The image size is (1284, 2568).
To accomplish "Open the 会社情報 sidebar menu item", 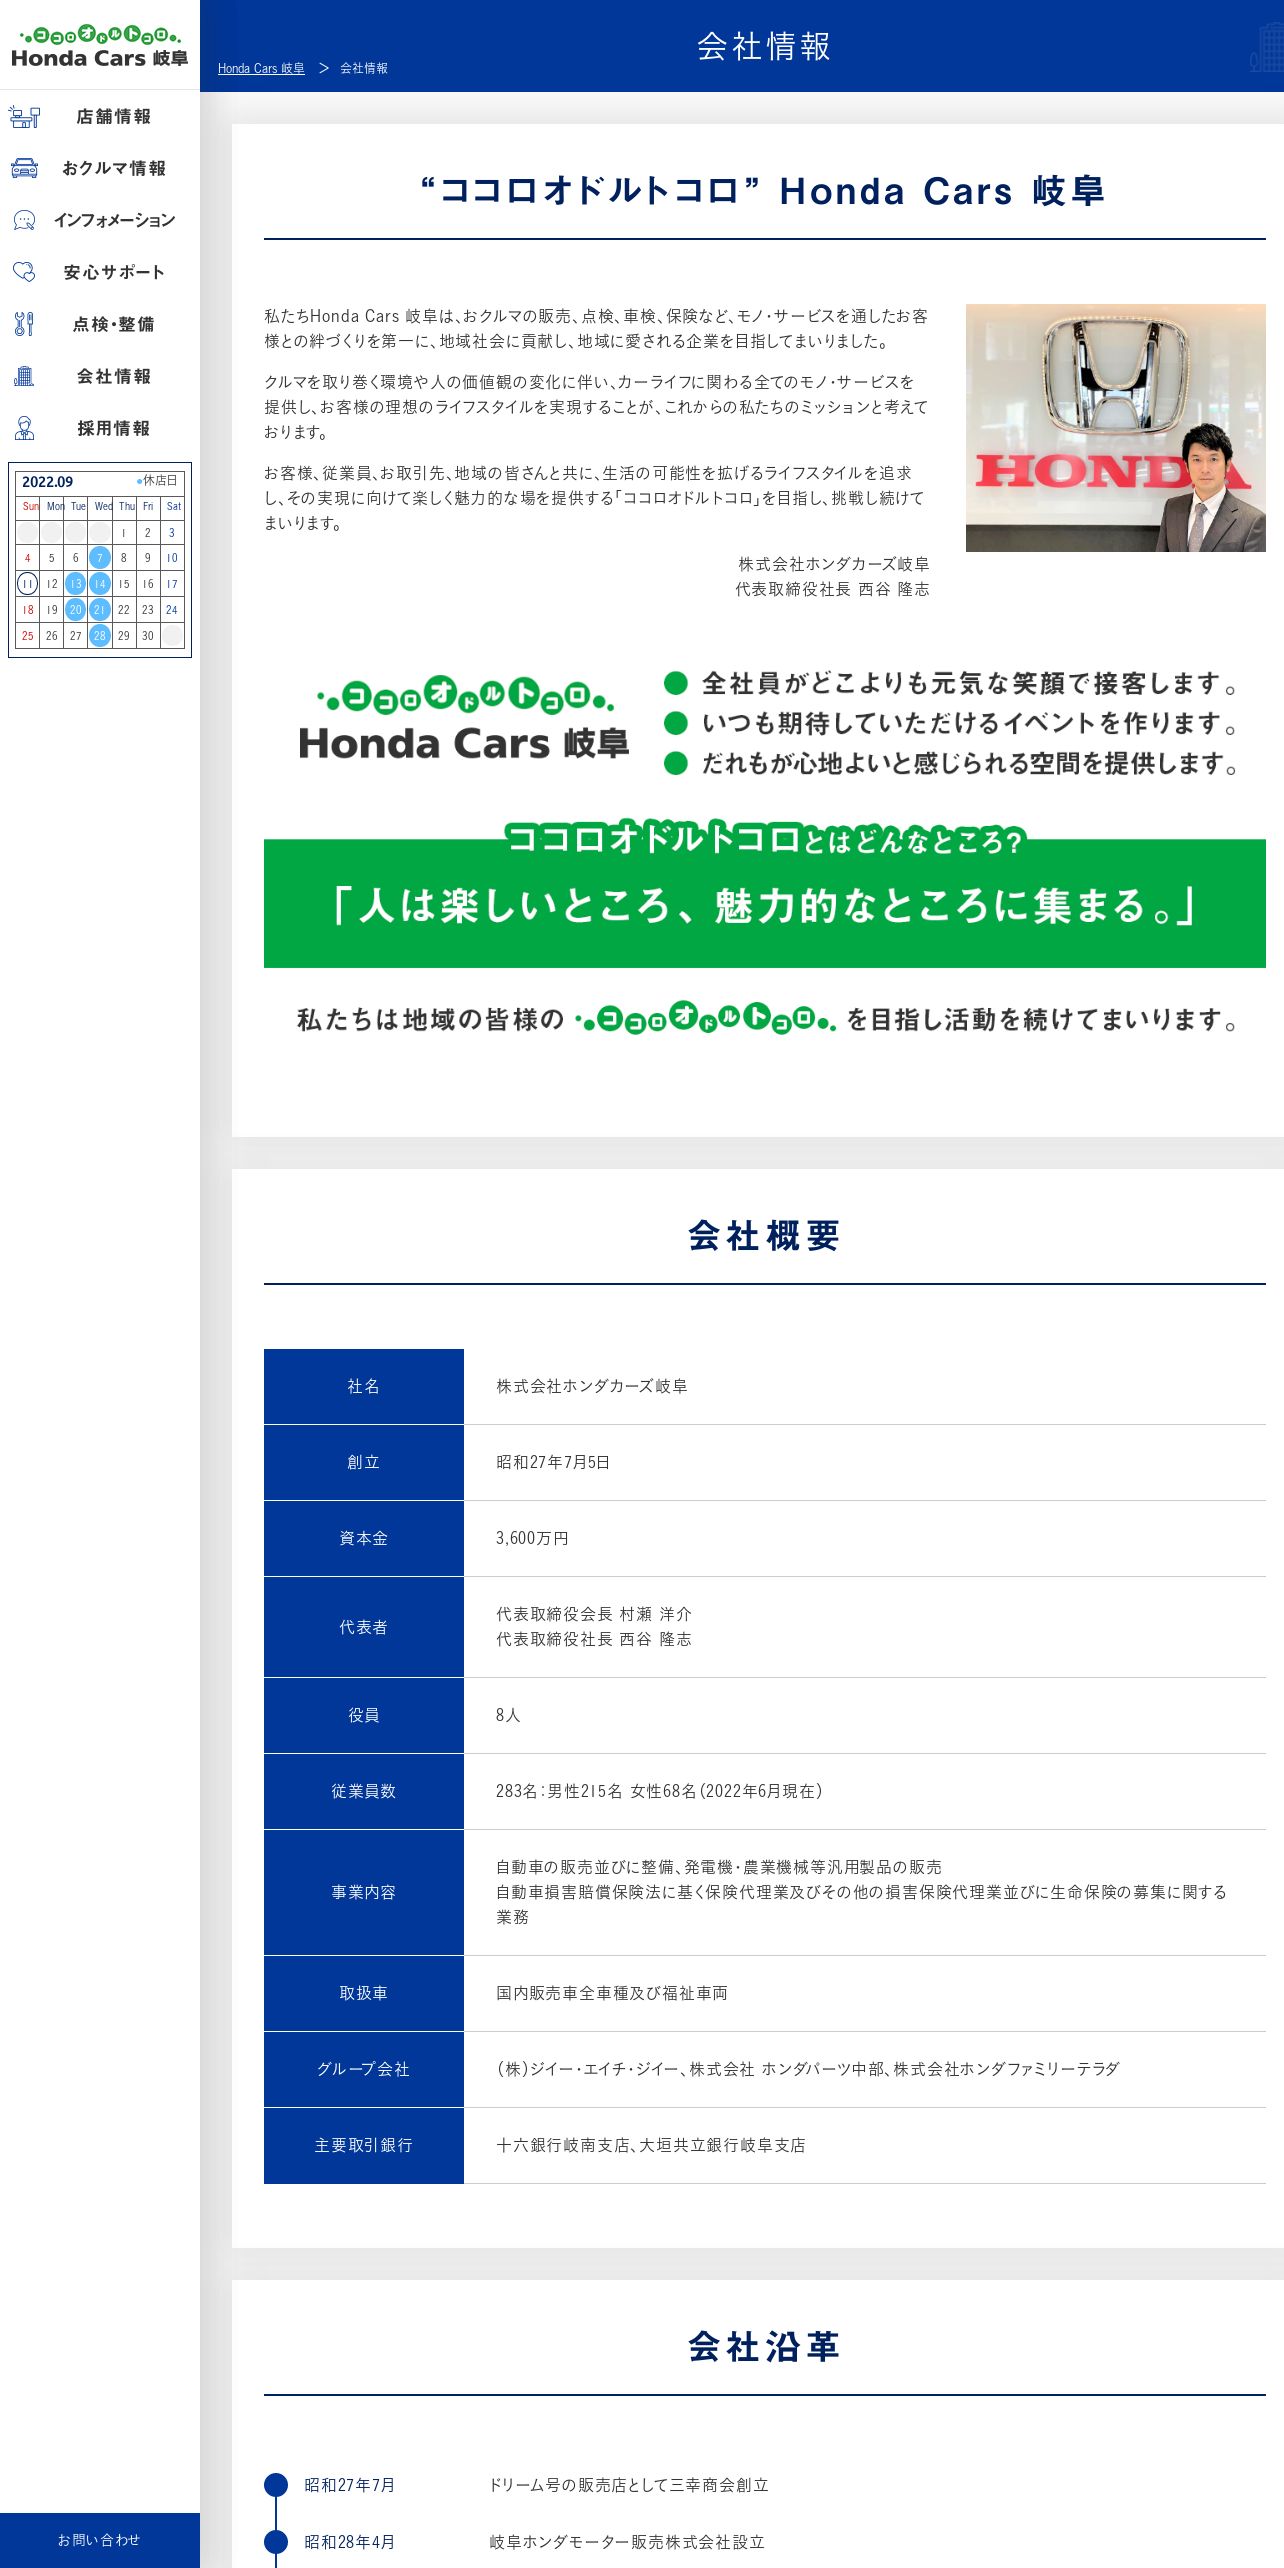I will pos(100,376).
